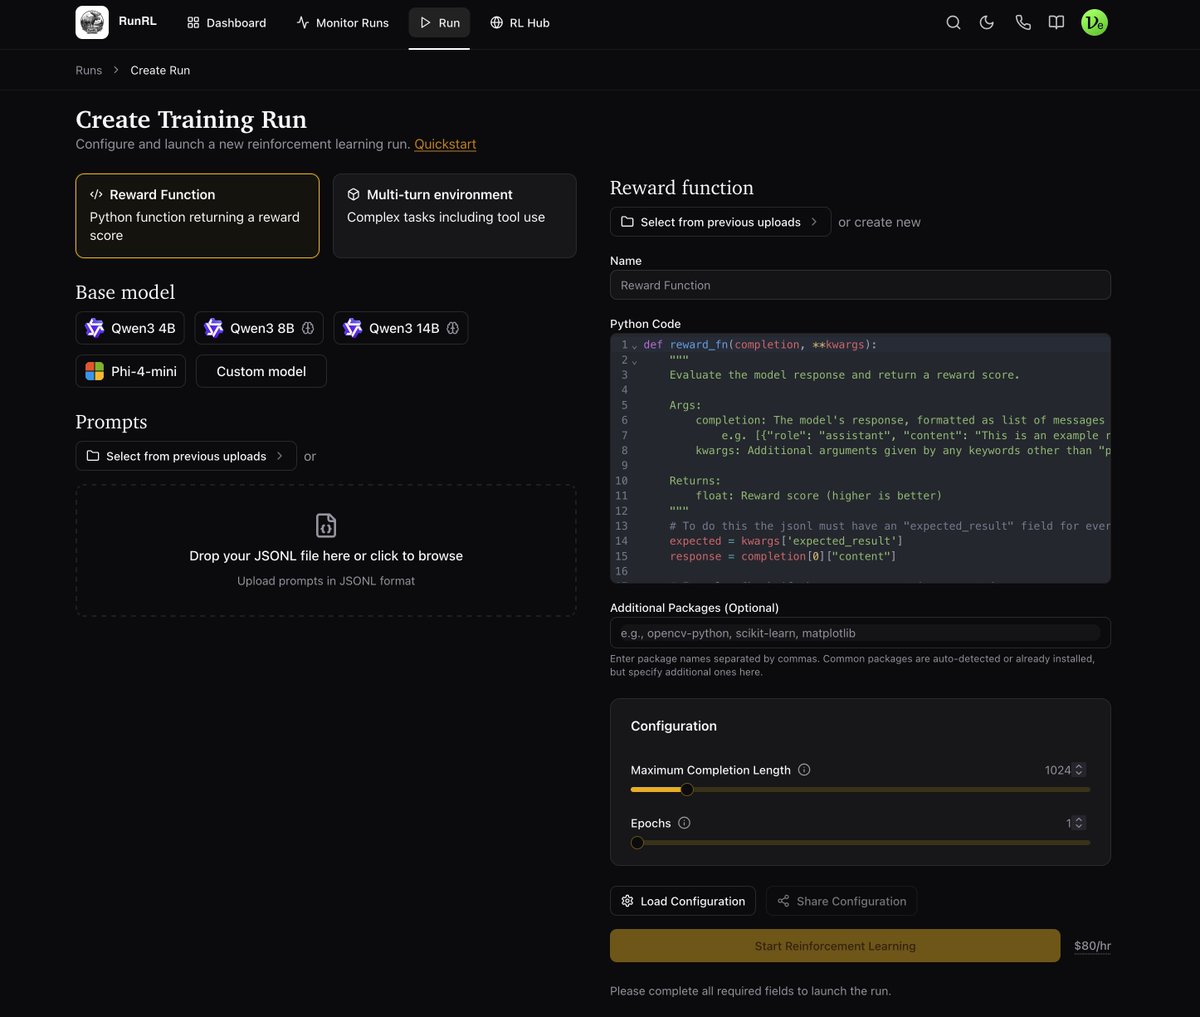Open the search icon in header
The width and height of the screenshot is (1200, 1017).
point(953,22)
